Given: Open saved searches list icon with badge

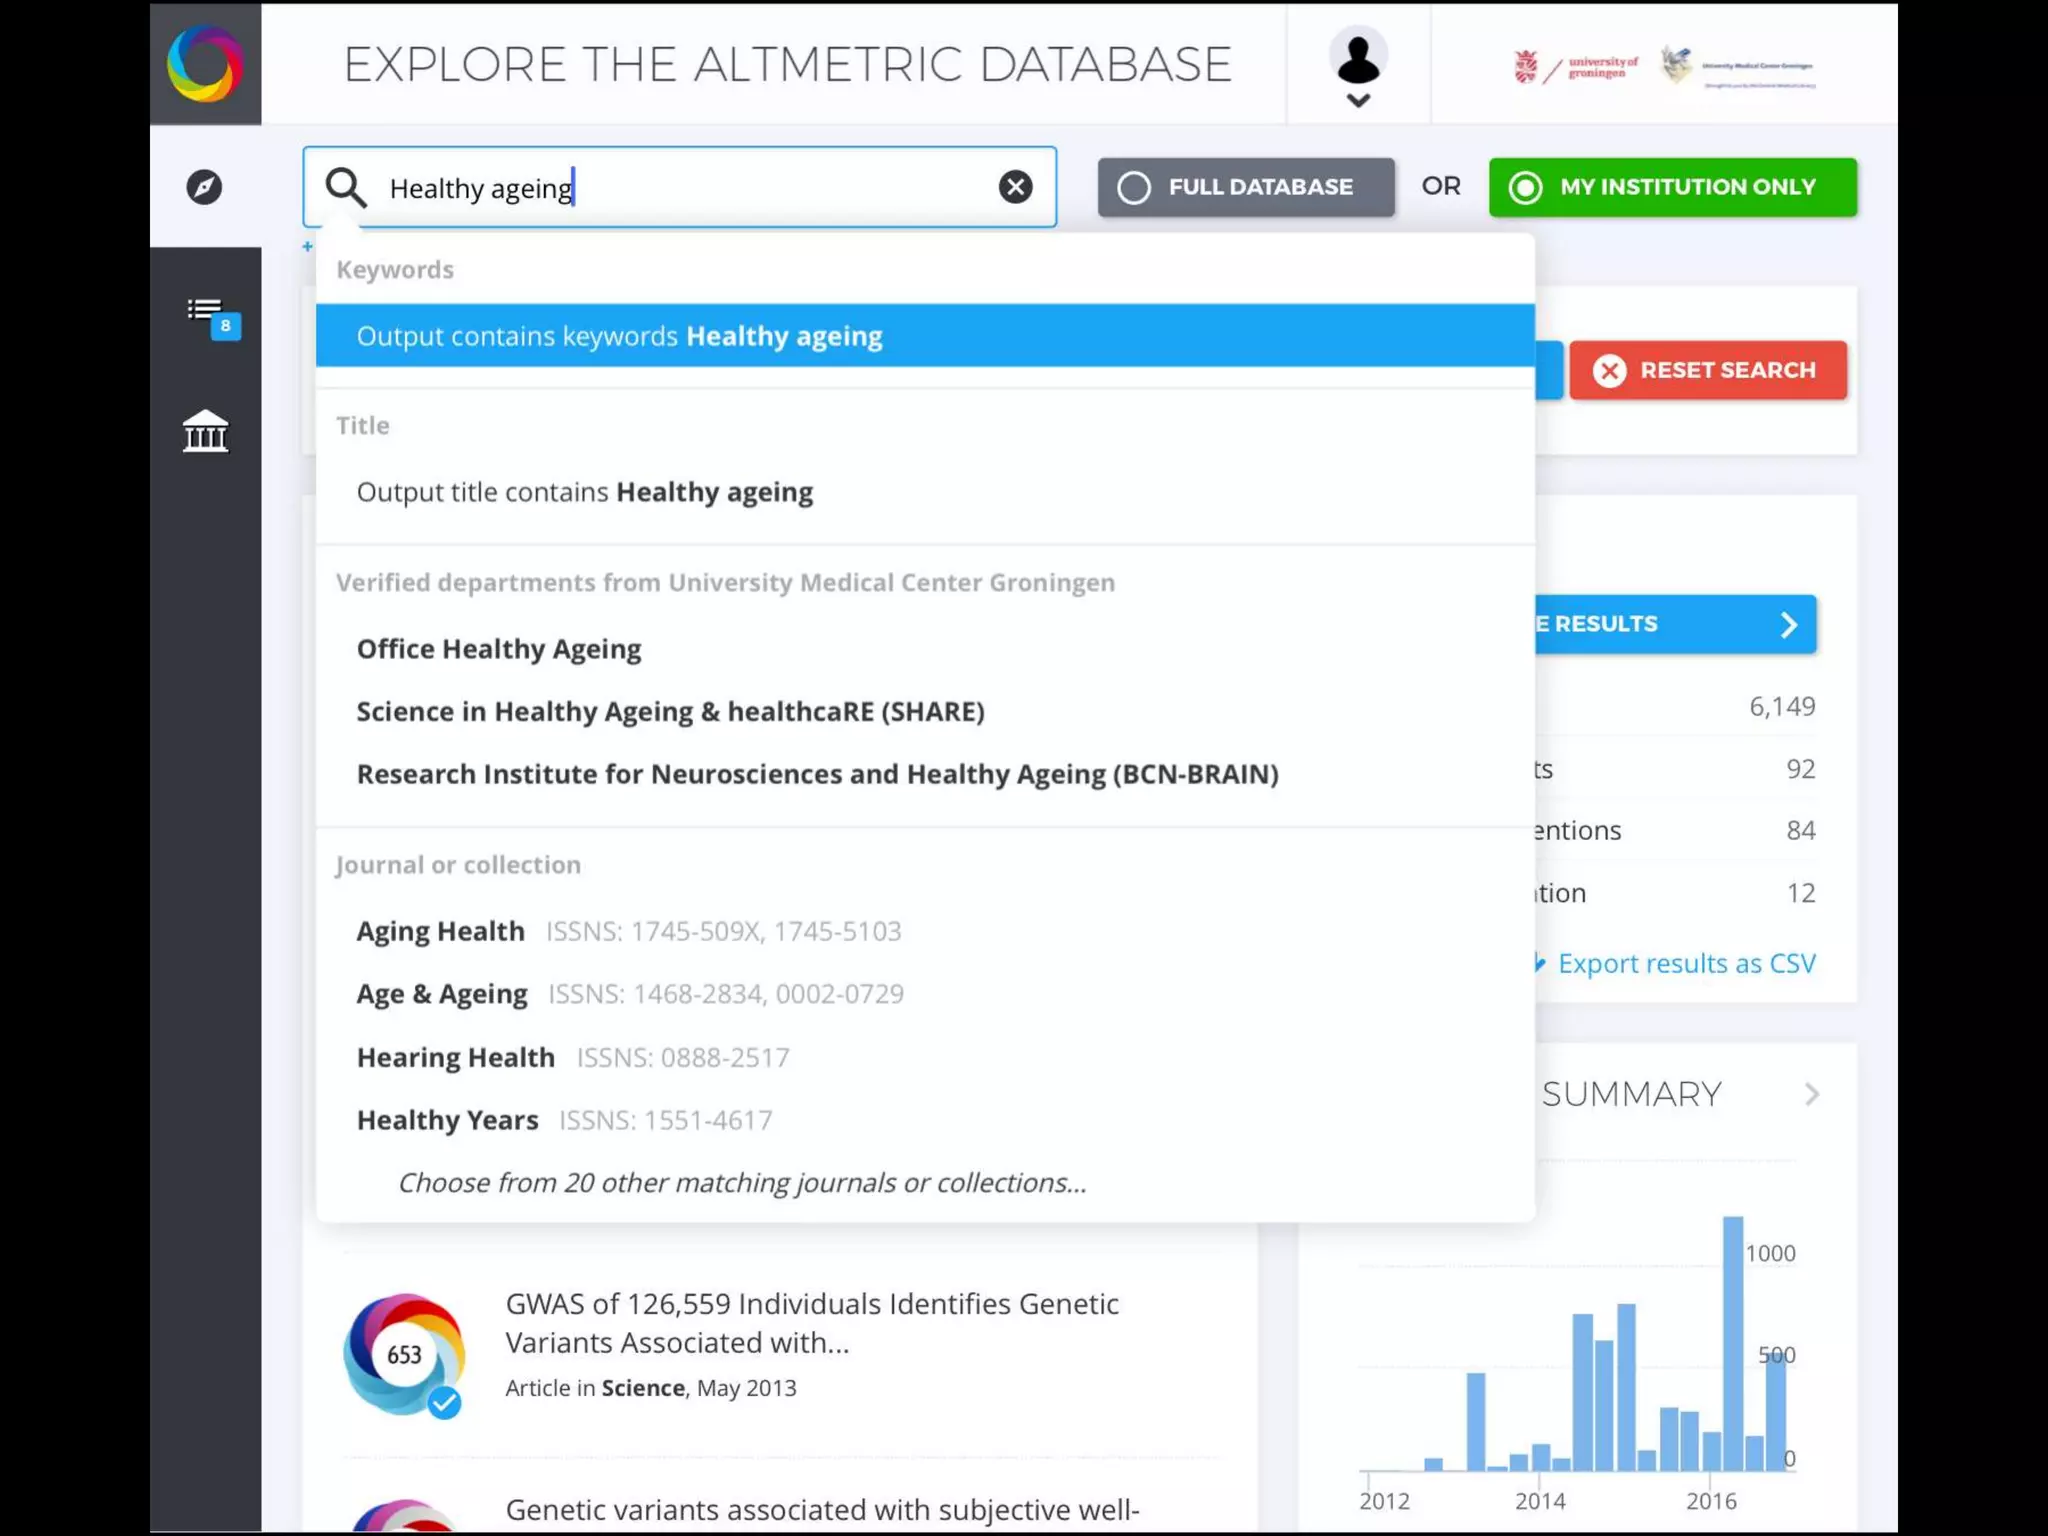Looking at the screenshot, I should tap(207, 313).
